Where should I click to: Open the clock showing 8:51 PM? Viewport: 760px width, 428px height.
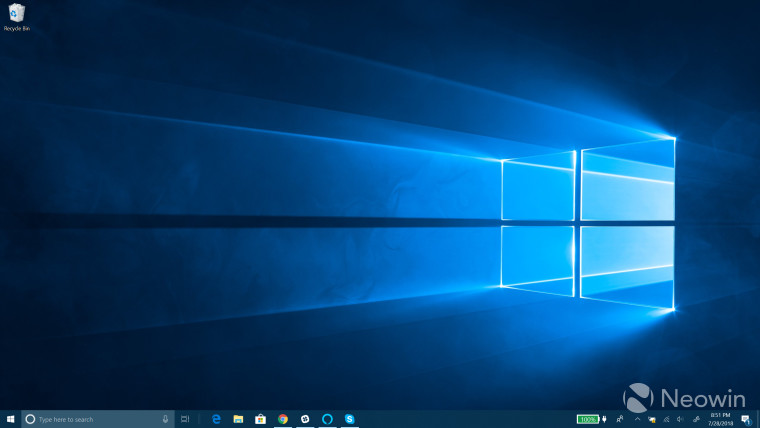click(x=720, y=419)
